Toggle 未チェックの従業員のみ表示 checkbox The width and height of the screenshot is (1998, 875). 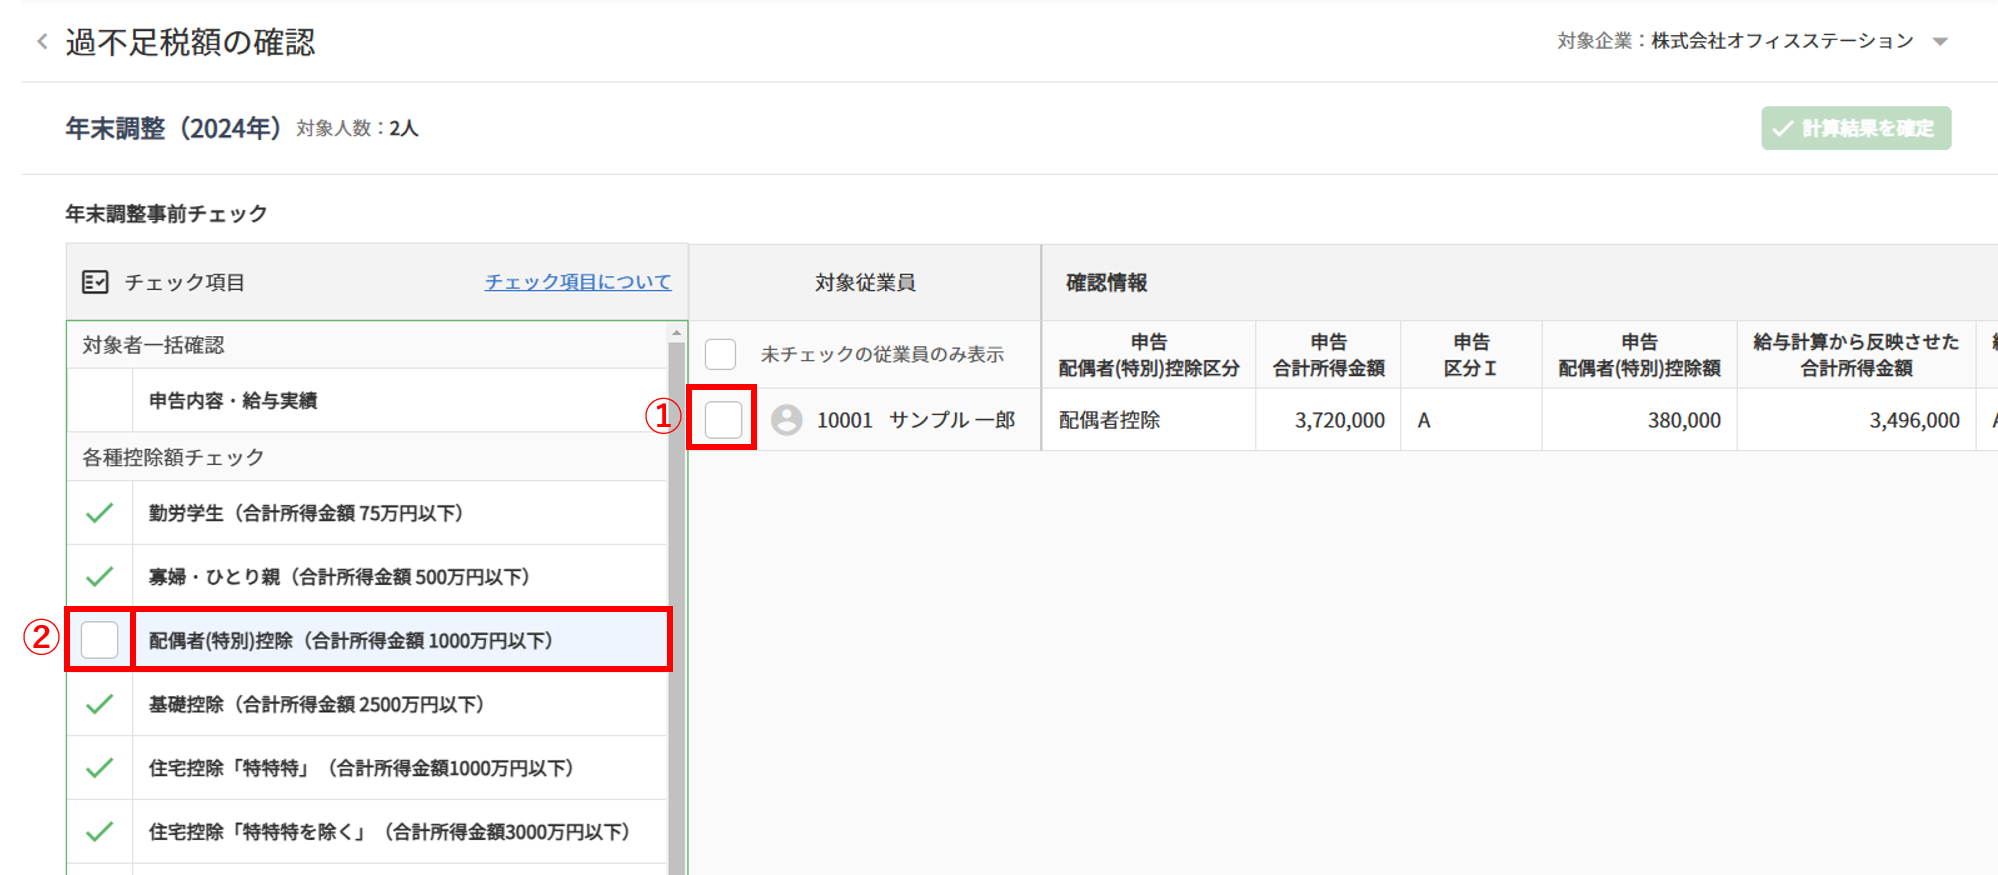pos(720,354)
